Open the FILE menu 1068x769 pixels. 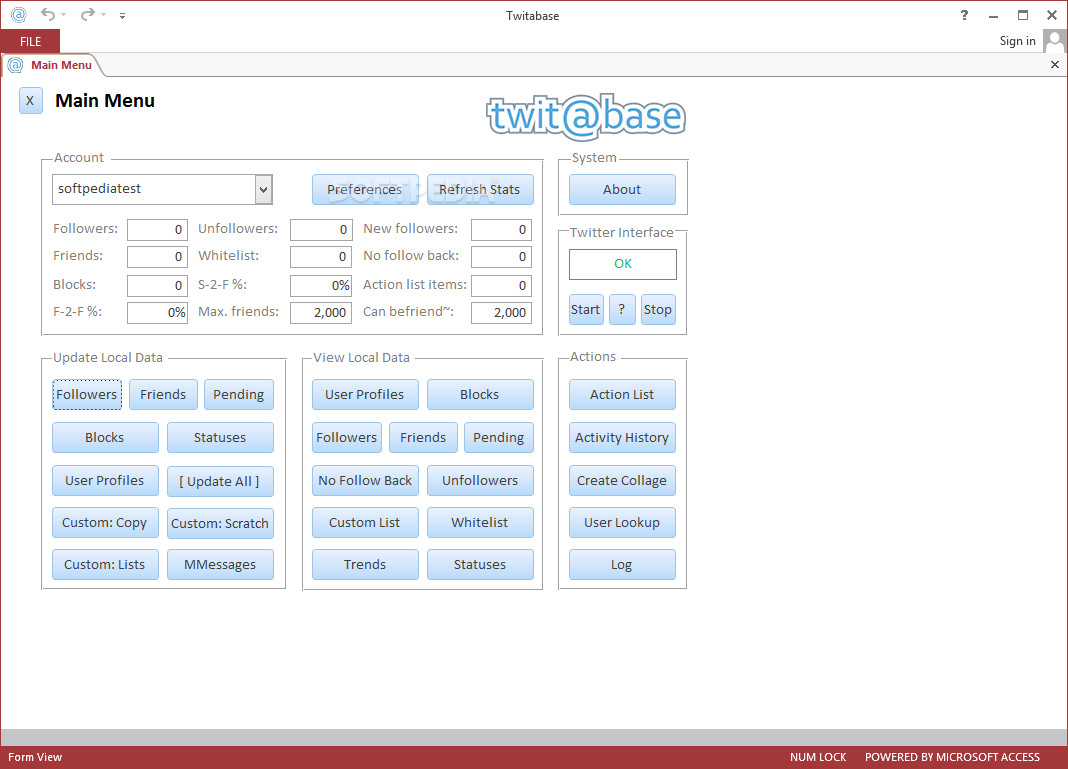coord(30,42)
